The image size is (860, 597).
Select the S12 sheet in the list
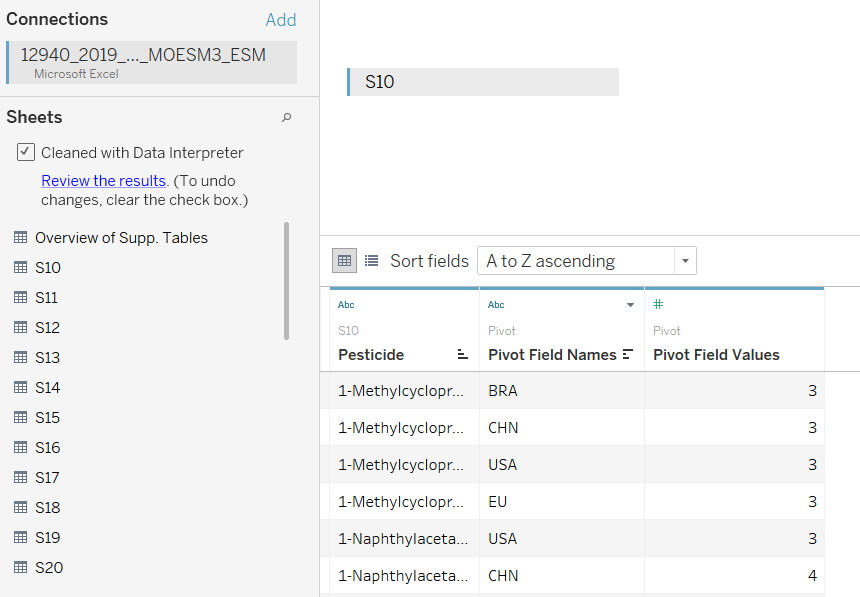point(47,328)
